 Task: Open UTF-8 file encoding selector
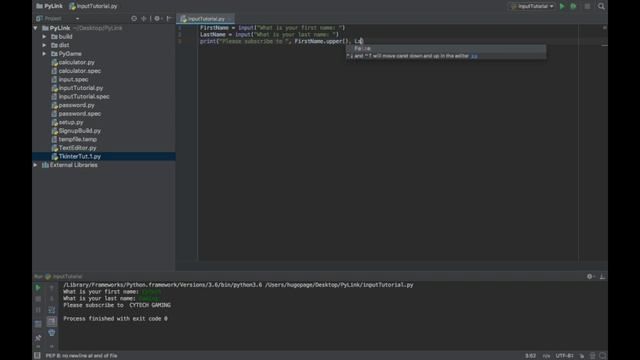coord(564,356)
